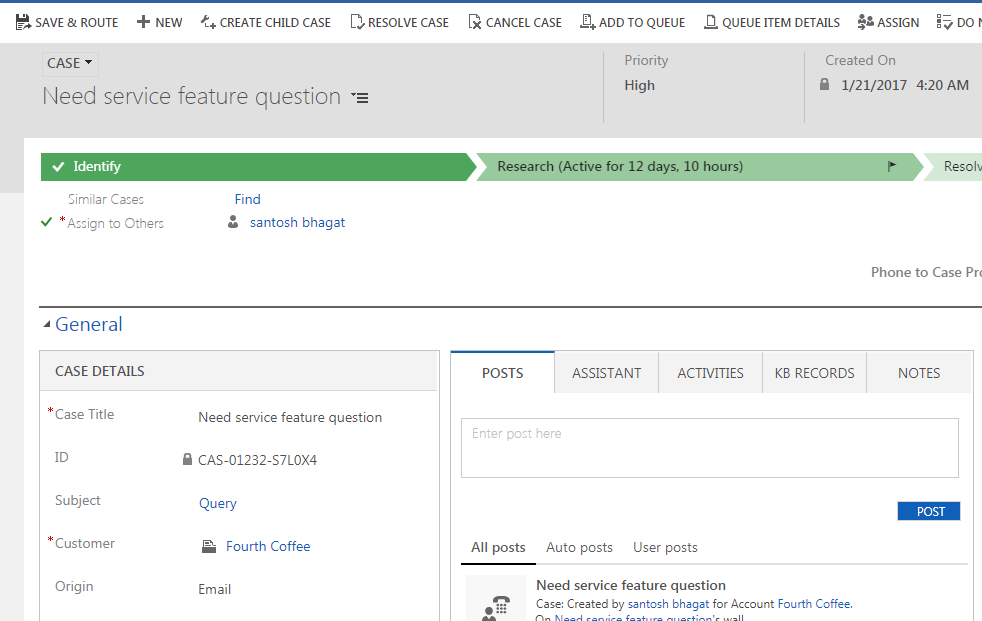The image size is (982, 621).
Task: Click the Resolve Case icon
Action: pyautogui.click(x=357, y=22)
